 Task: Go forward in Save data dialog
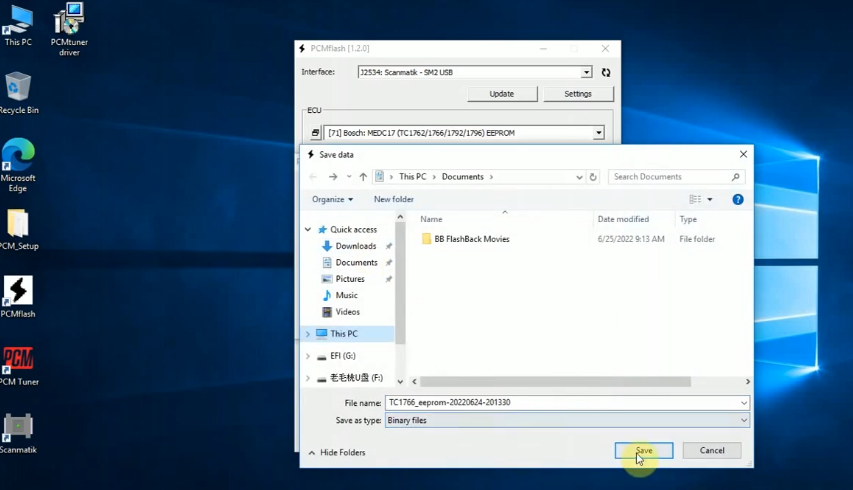(333, 177)
